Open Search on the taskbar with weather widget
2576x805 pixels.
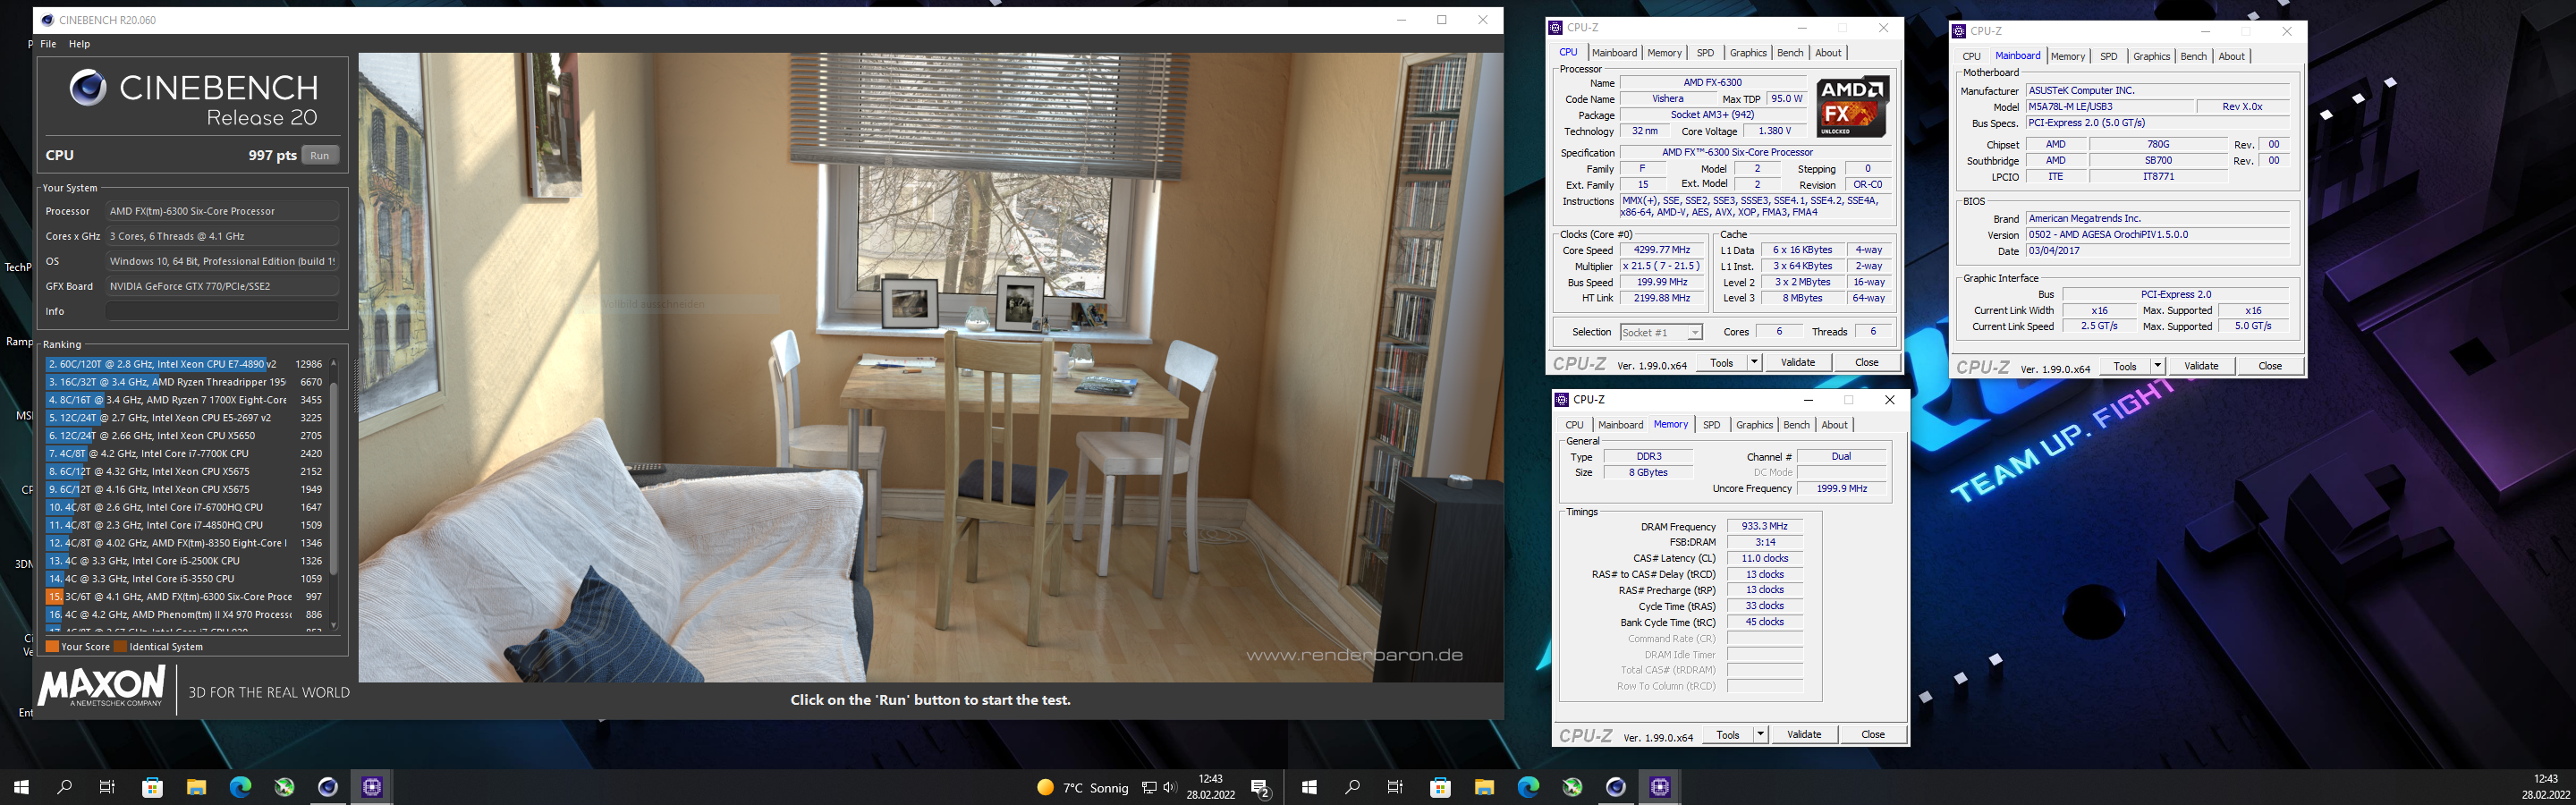point(65,787)
